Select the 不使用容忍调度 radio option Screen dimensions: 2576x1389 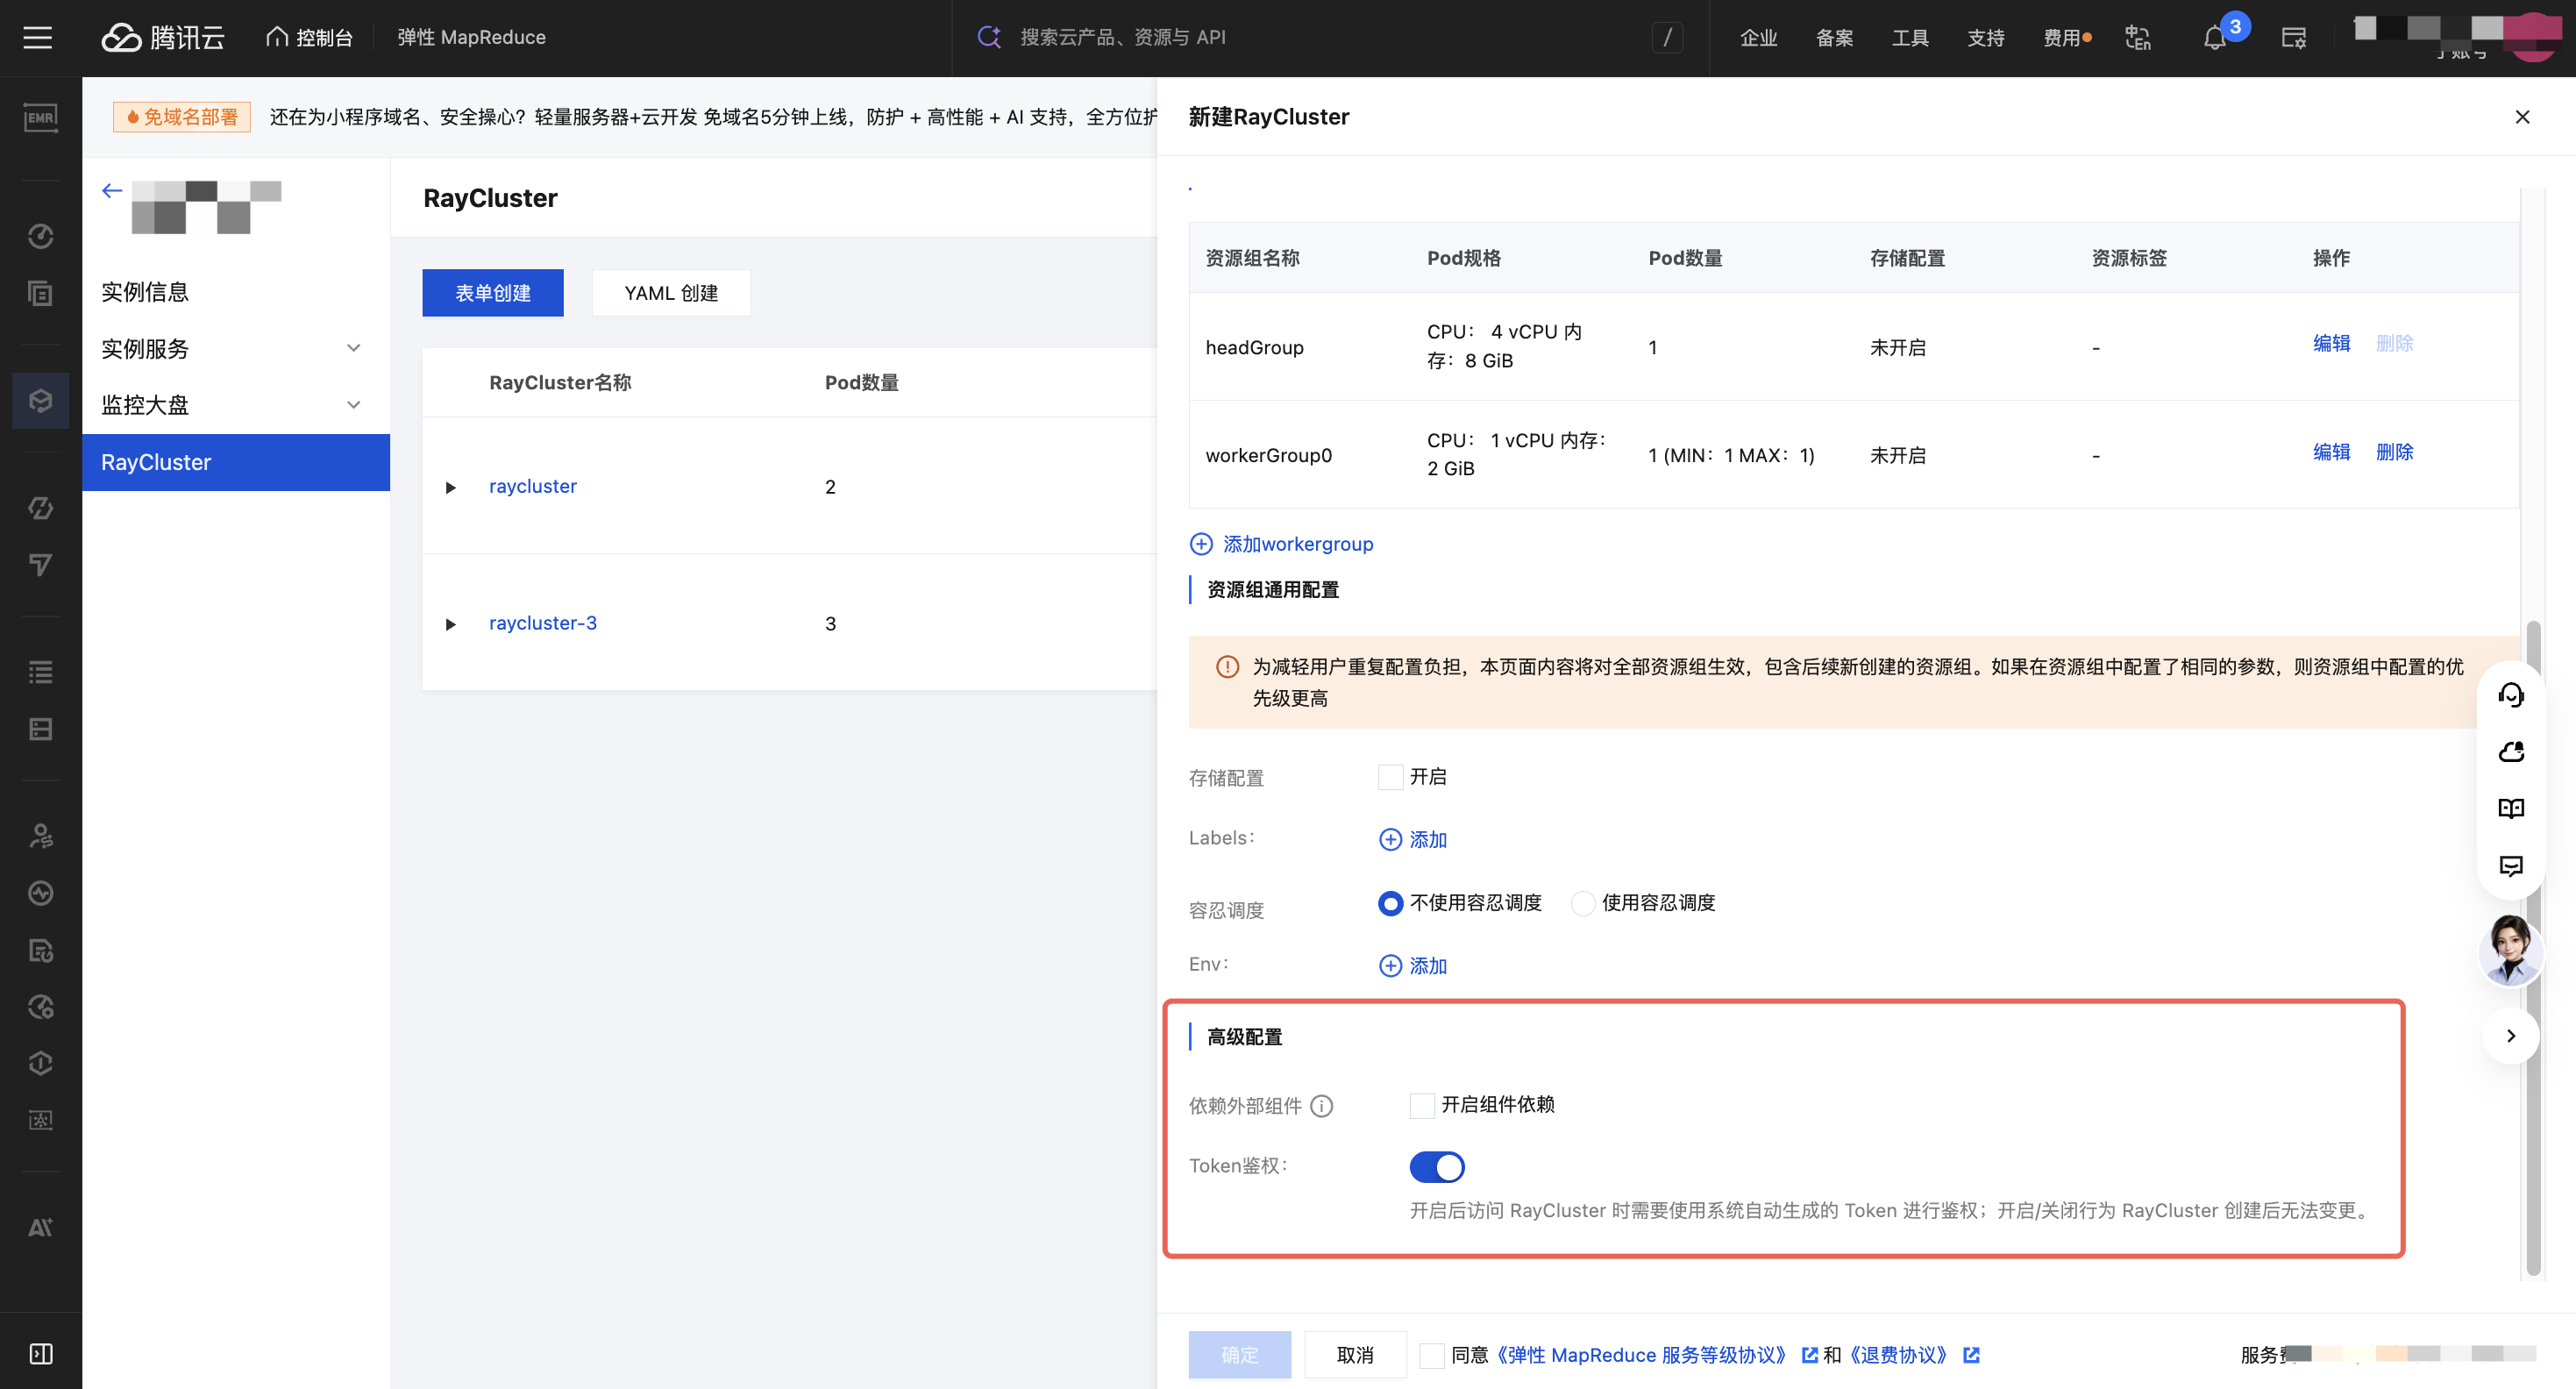pos(1390,903)
